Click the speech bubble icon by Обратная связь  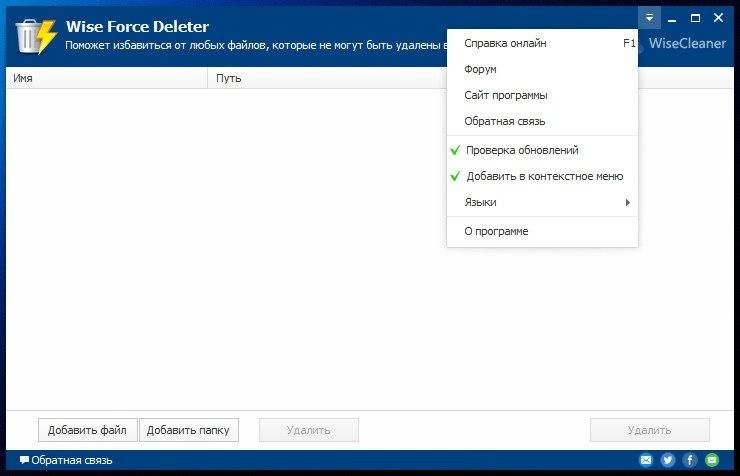tap(24, 460)
